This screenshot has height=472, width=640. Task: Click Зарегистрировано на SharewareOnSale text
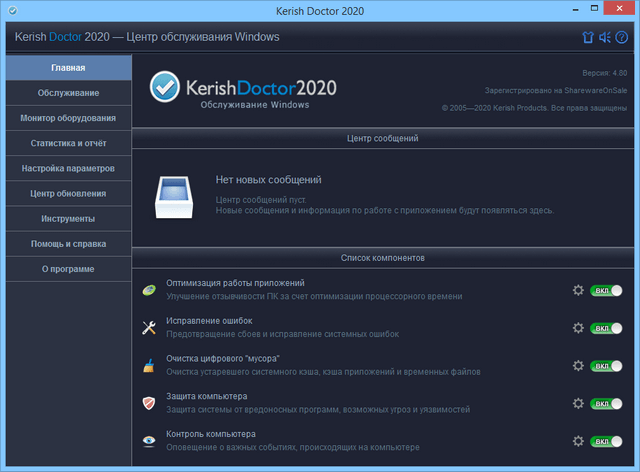point(556,90)
